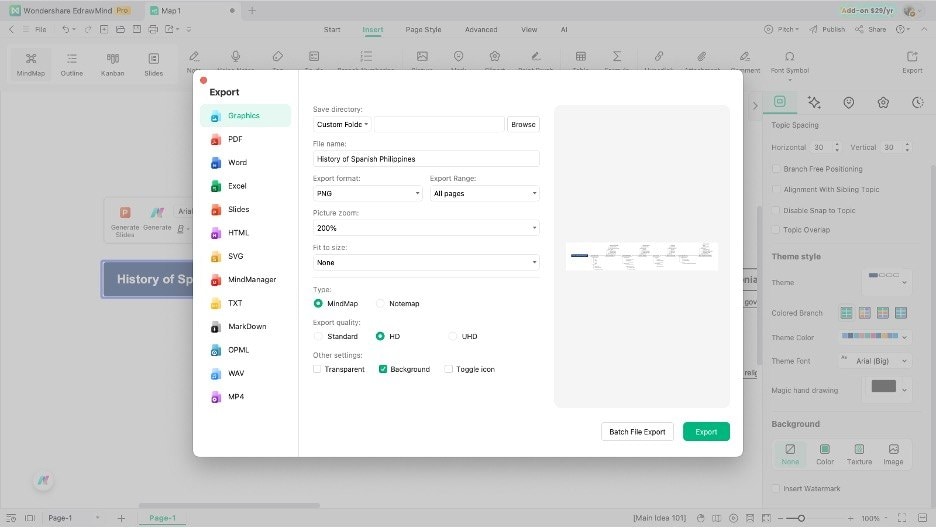The image size is (936, 528).
Task: Click the green Export button
Action: [x=706, y=432]
